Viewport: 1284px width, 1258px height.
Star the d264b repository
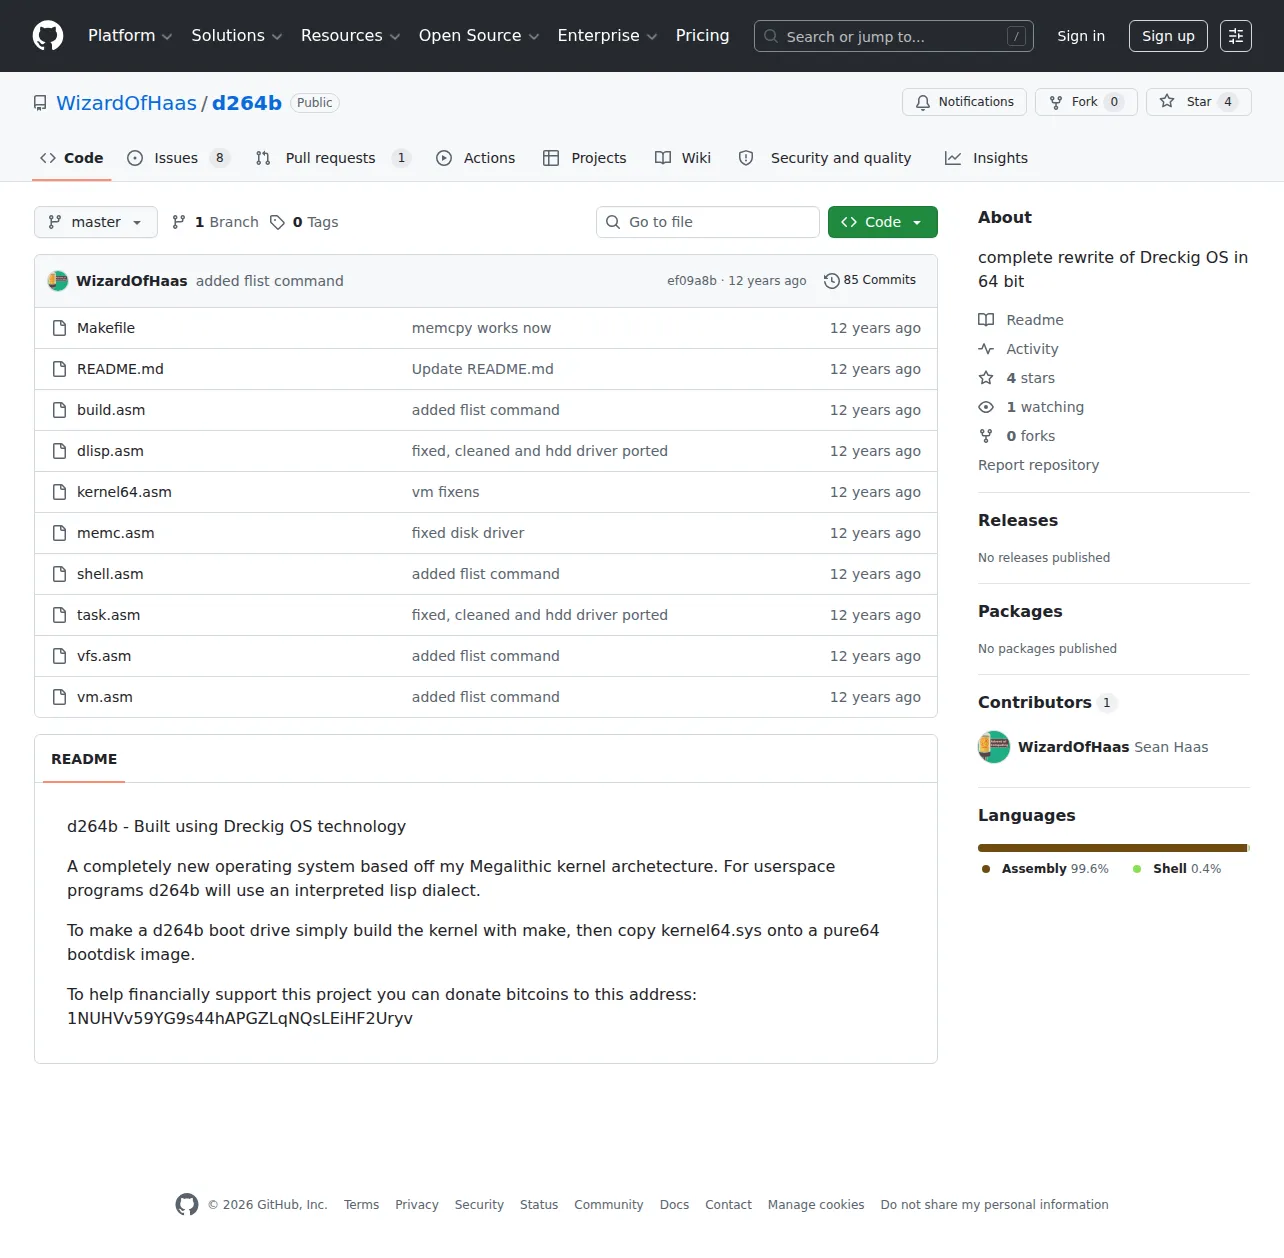click(x=1198, y=102)
